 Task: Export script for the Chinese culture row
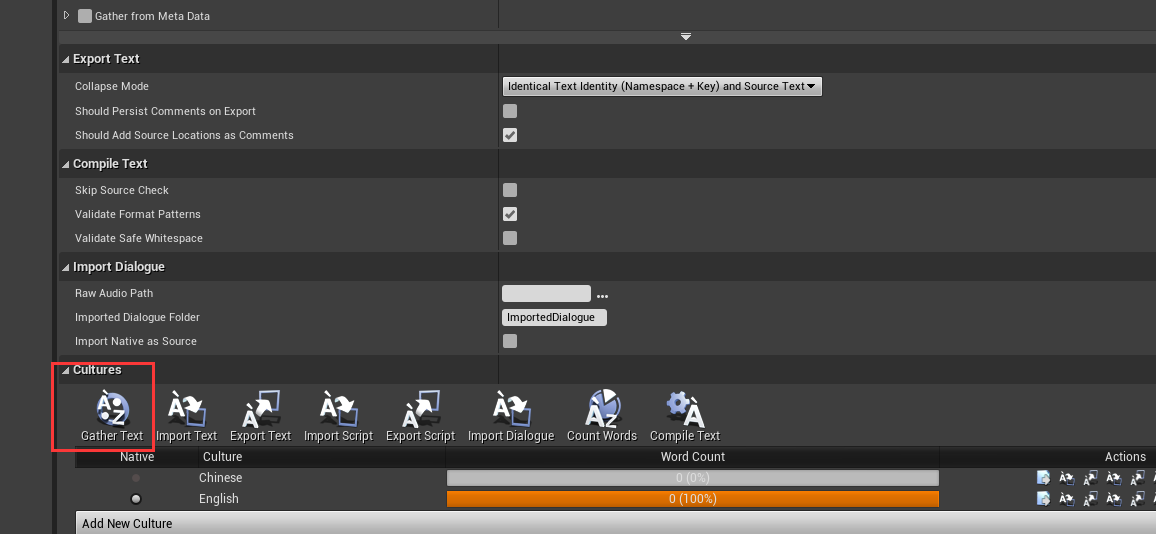click(1138, 478)
